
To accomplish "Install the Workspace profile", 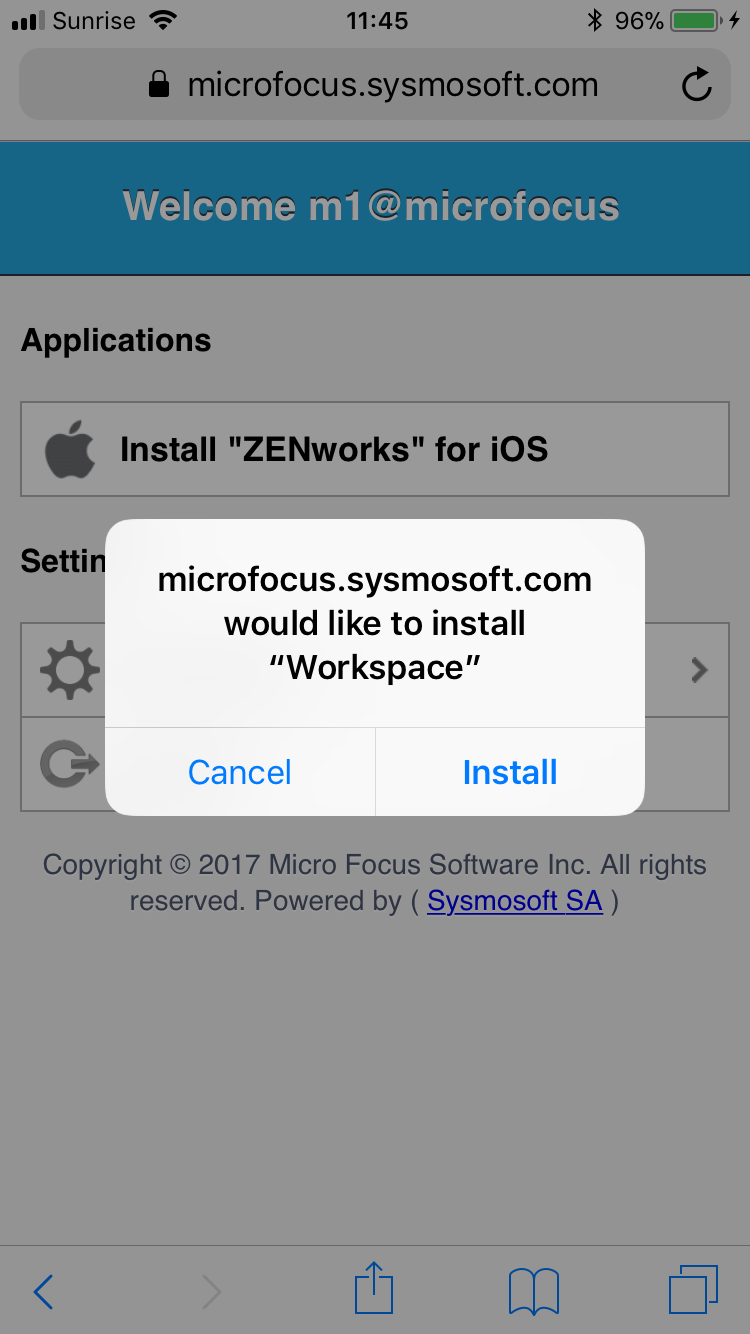I will 510,772.
